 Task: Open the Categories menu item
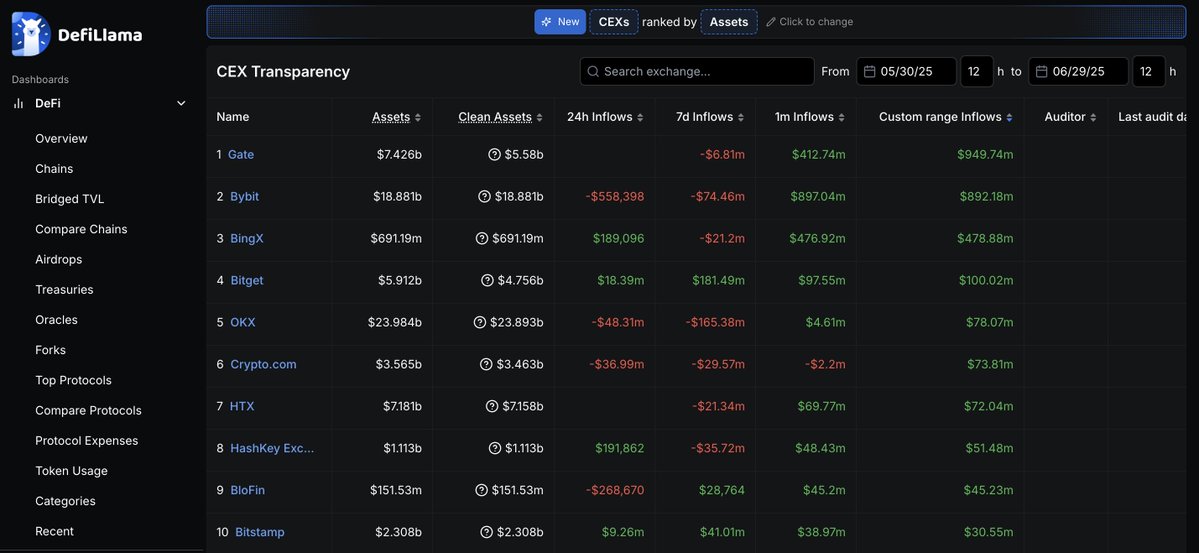point(65,501)
